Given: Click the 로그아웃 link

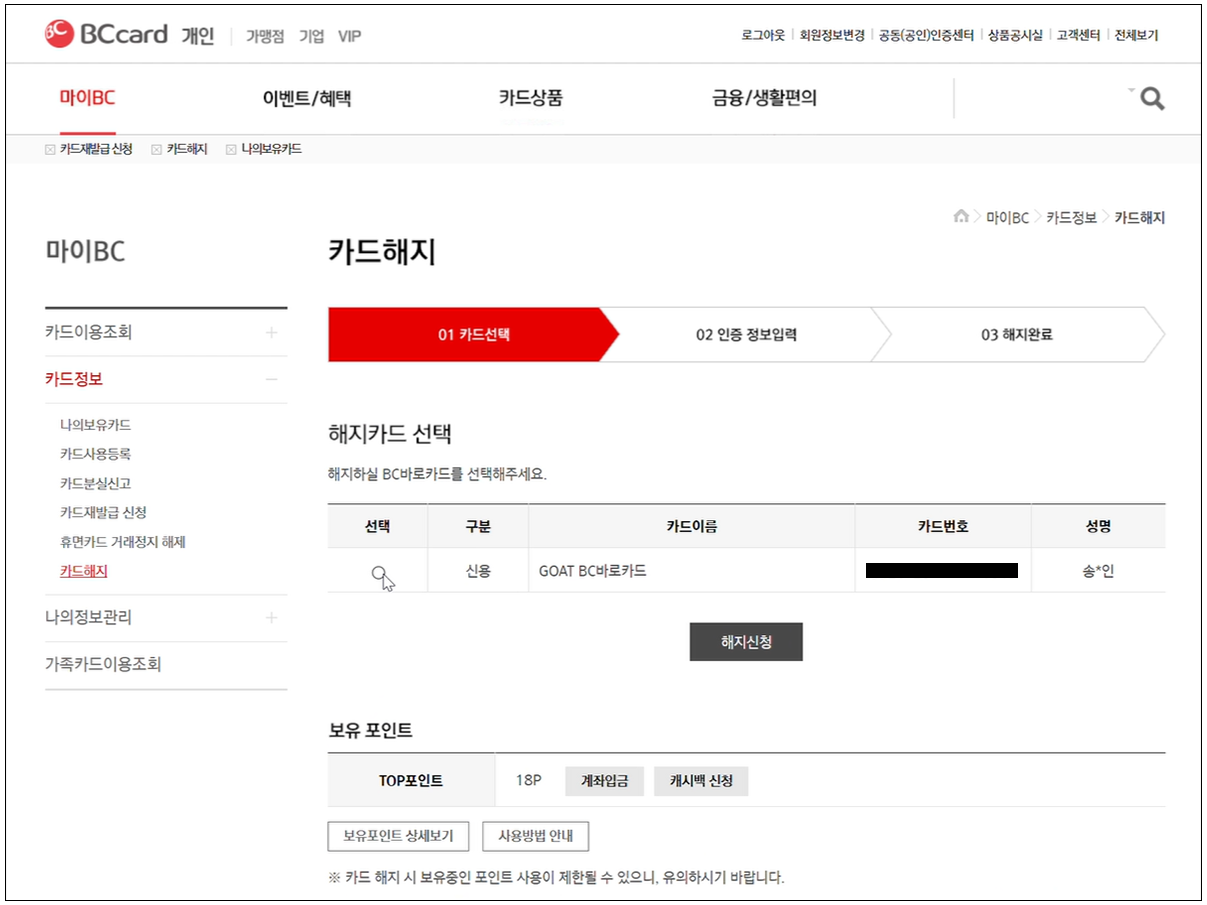Looking at the screenshot, I should coord(763,35).
